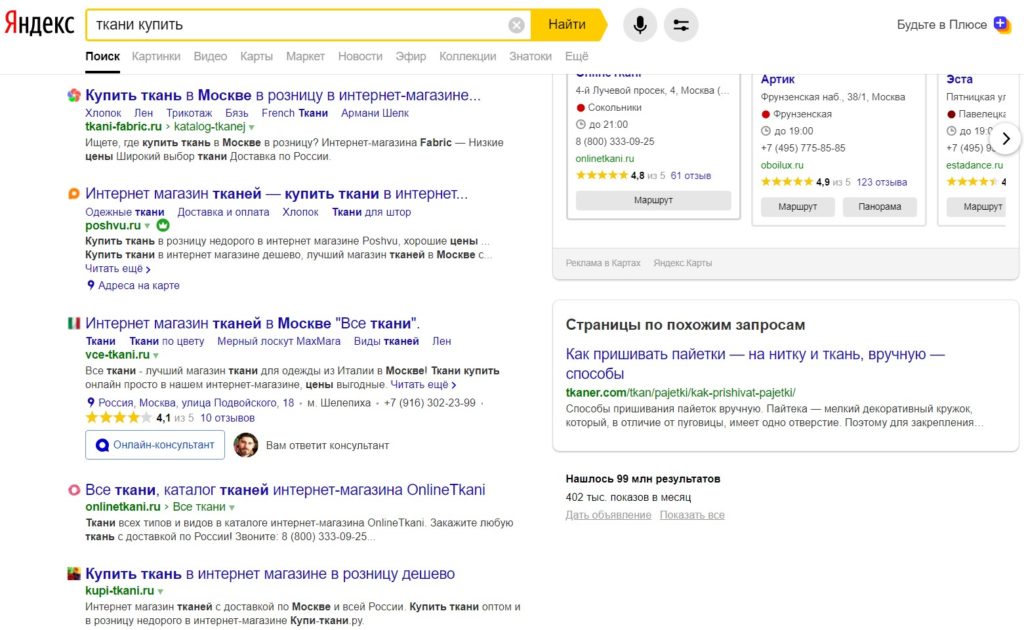Open the 'Карты' tab

click(x=256, y=56)
